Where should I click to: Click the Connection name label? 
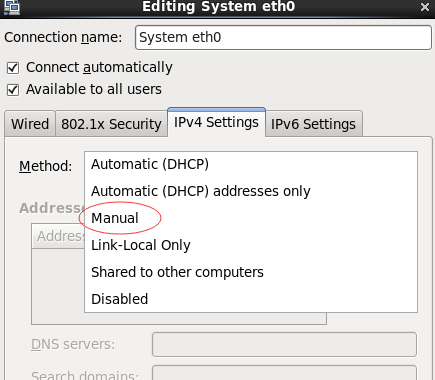click(63, 37)
